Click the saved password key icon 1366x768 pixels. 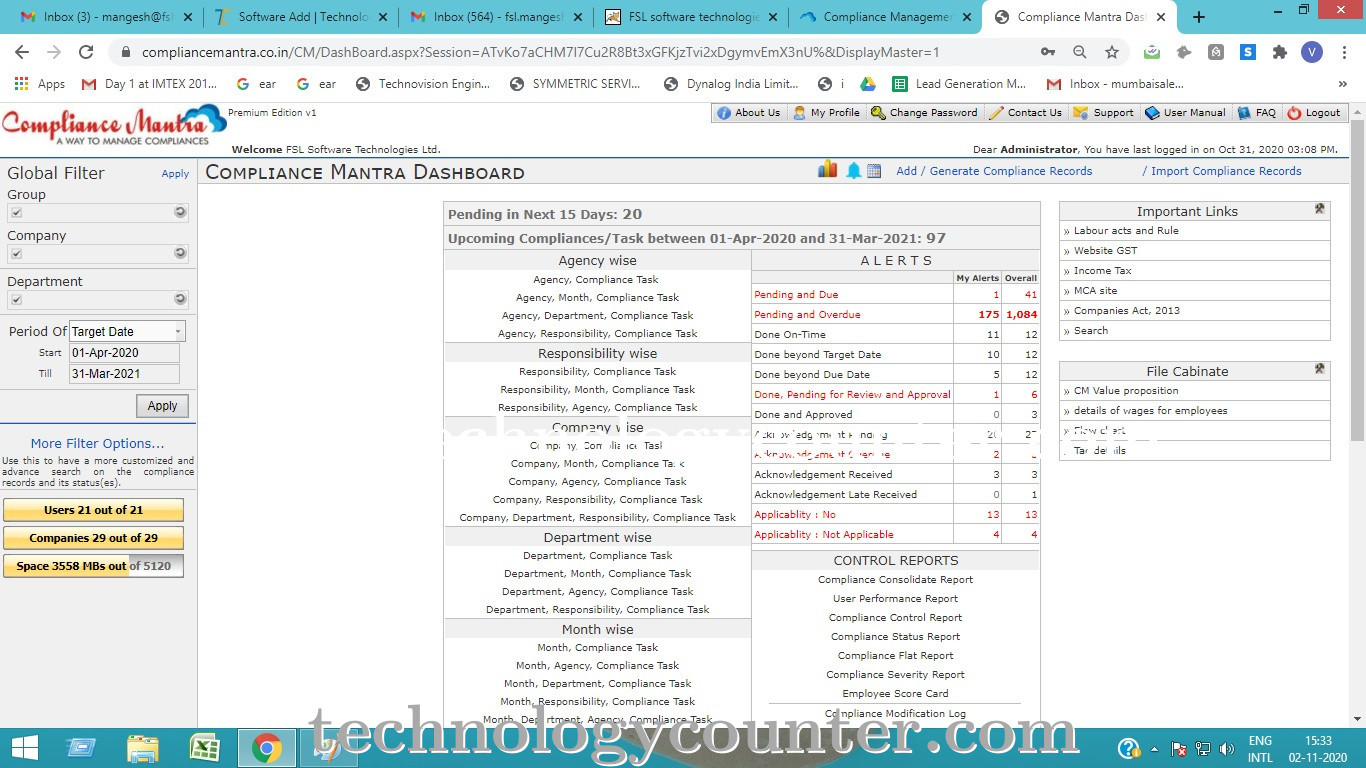(1047, 52)
